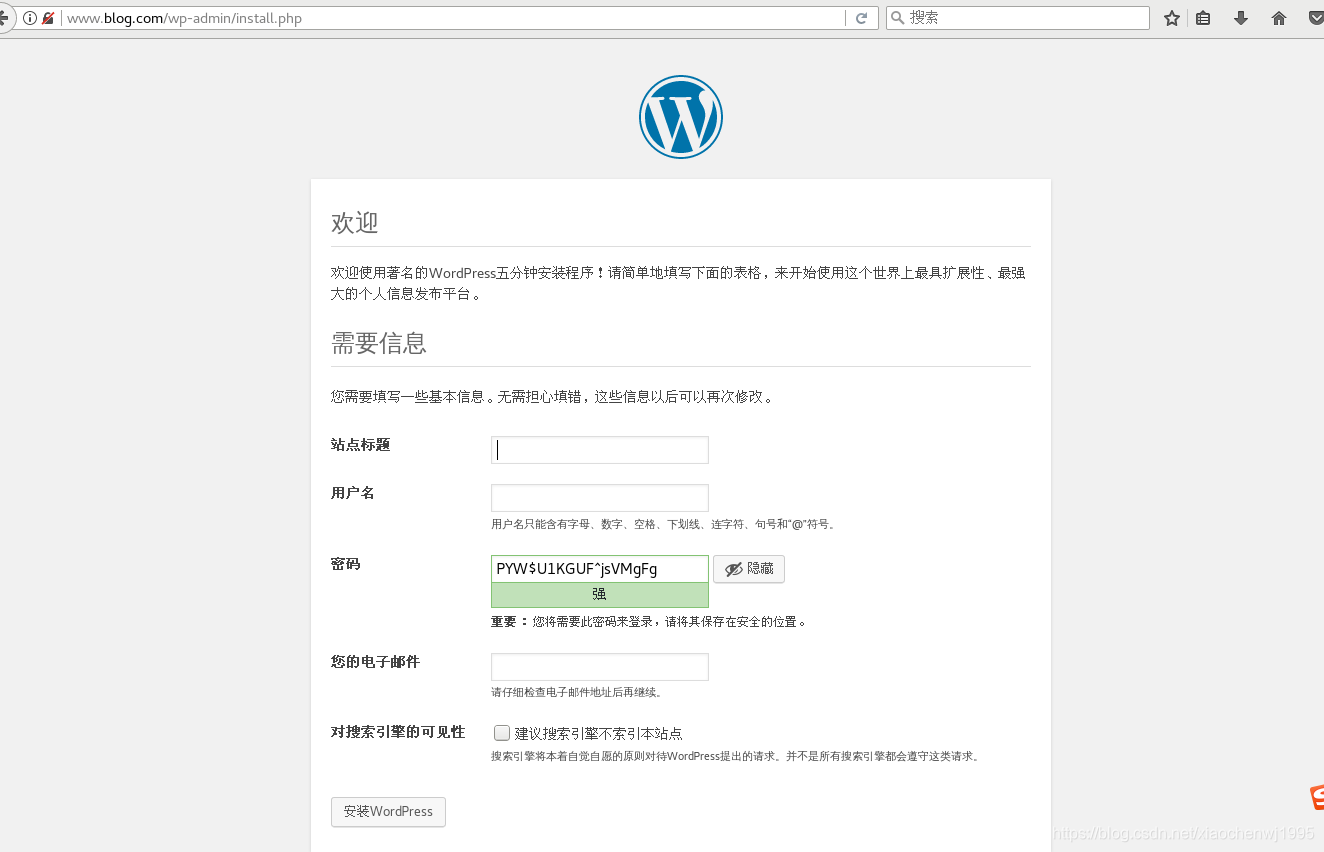The height and width of the screenshot is (852, 1324).
Task: Click the 用户名 label
Action: click(x=353, y=493)
